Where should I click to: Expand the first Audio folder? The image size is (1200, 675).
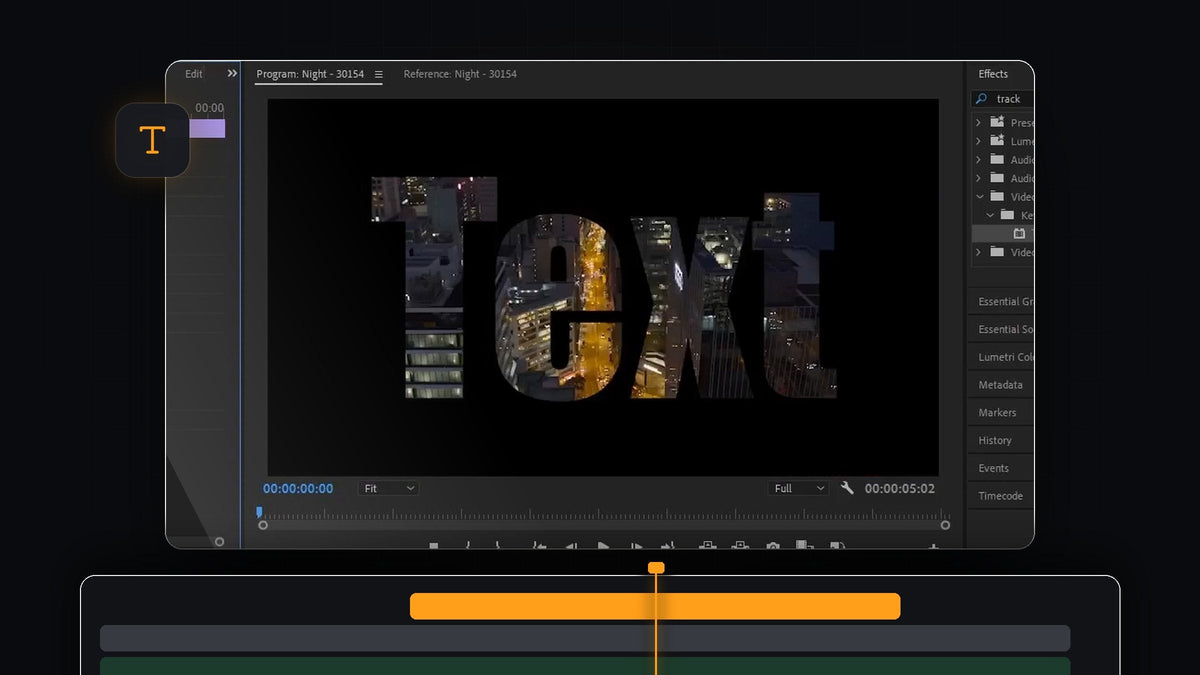pos(978,159)
